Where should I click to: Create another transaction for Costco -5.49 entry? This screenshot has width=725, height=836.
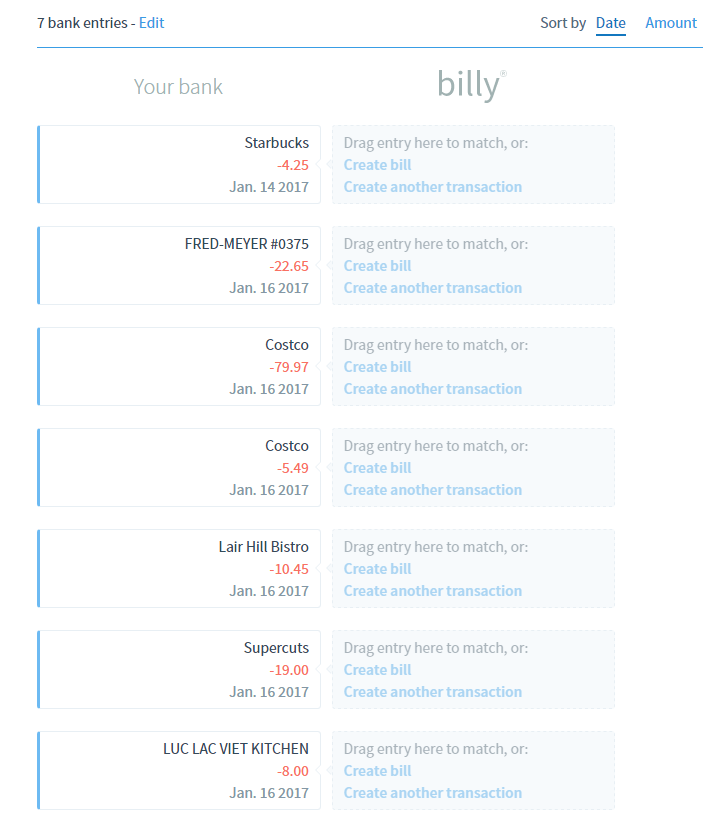coord(432,490)
